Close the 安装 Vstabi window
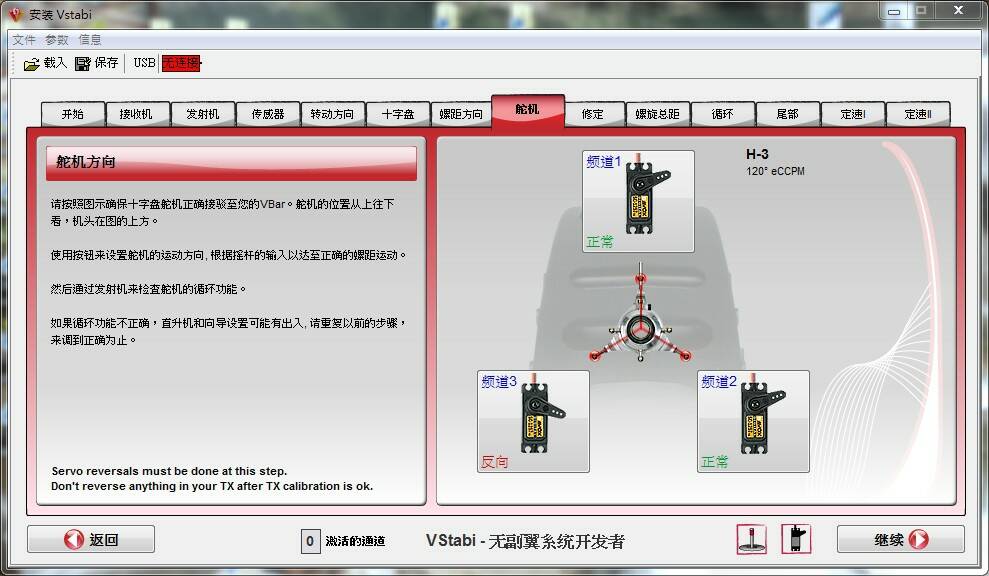Viewport: 989px width, 576px height. [958, 11]
